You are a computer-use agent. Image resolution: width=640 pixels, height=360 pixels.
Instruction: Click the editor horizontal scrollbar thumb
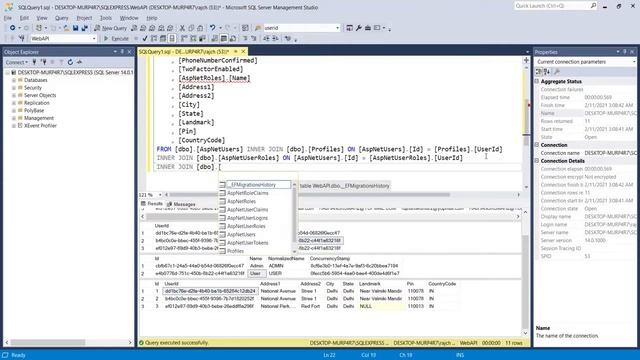click(x=309, y=195)
